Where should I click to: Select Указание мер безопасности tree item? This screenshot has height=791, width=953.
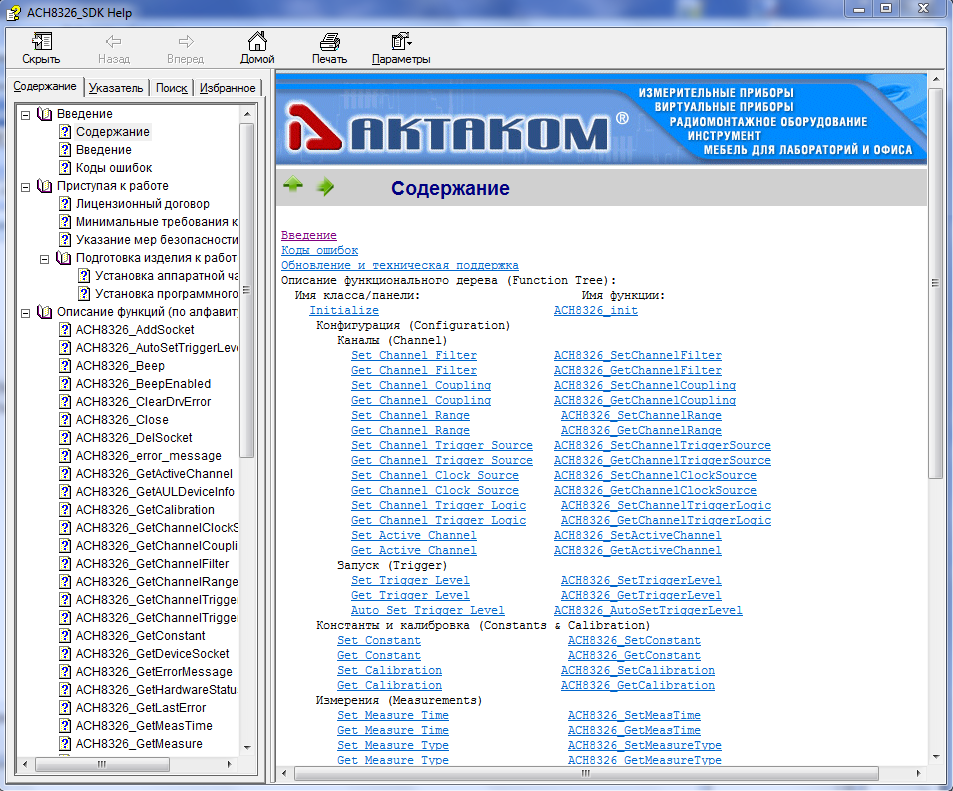[156, 240]
